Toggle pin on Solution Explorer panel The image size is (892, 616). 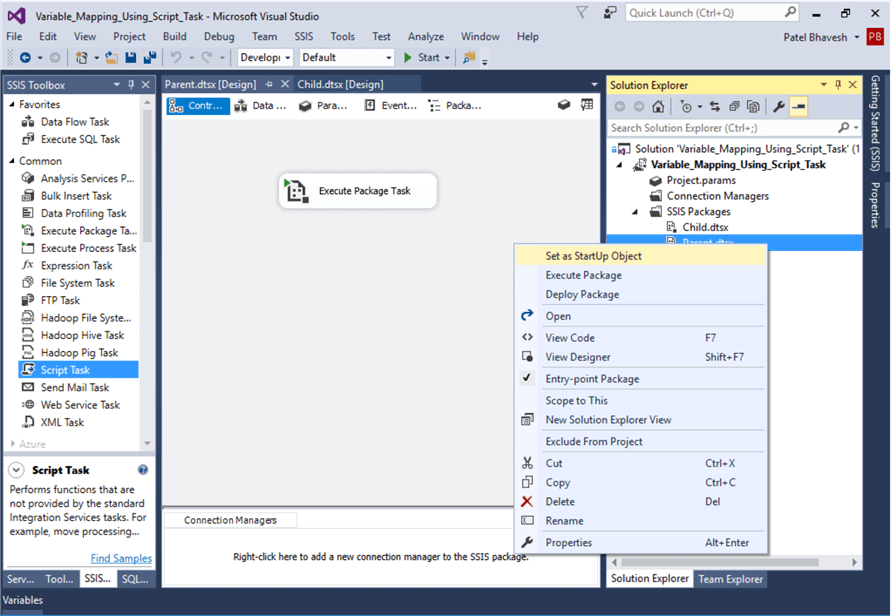(x=838, y=85)
